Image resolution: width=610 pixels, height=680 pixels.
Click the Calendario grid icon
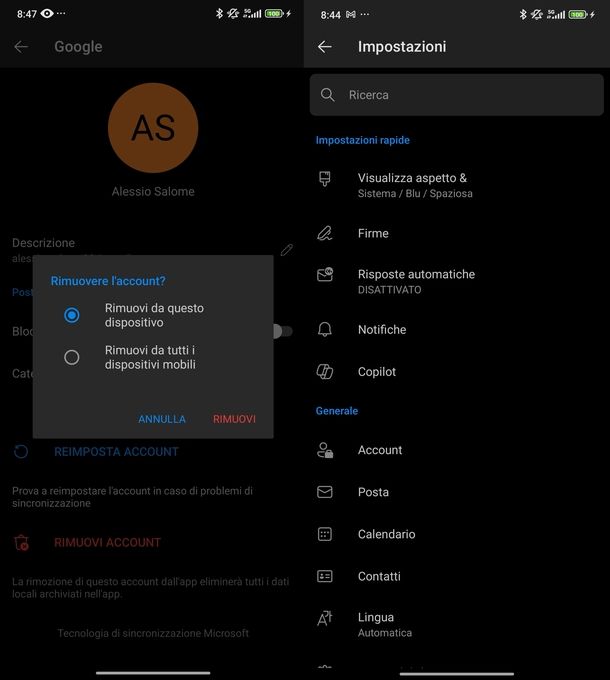click(325, 534)
